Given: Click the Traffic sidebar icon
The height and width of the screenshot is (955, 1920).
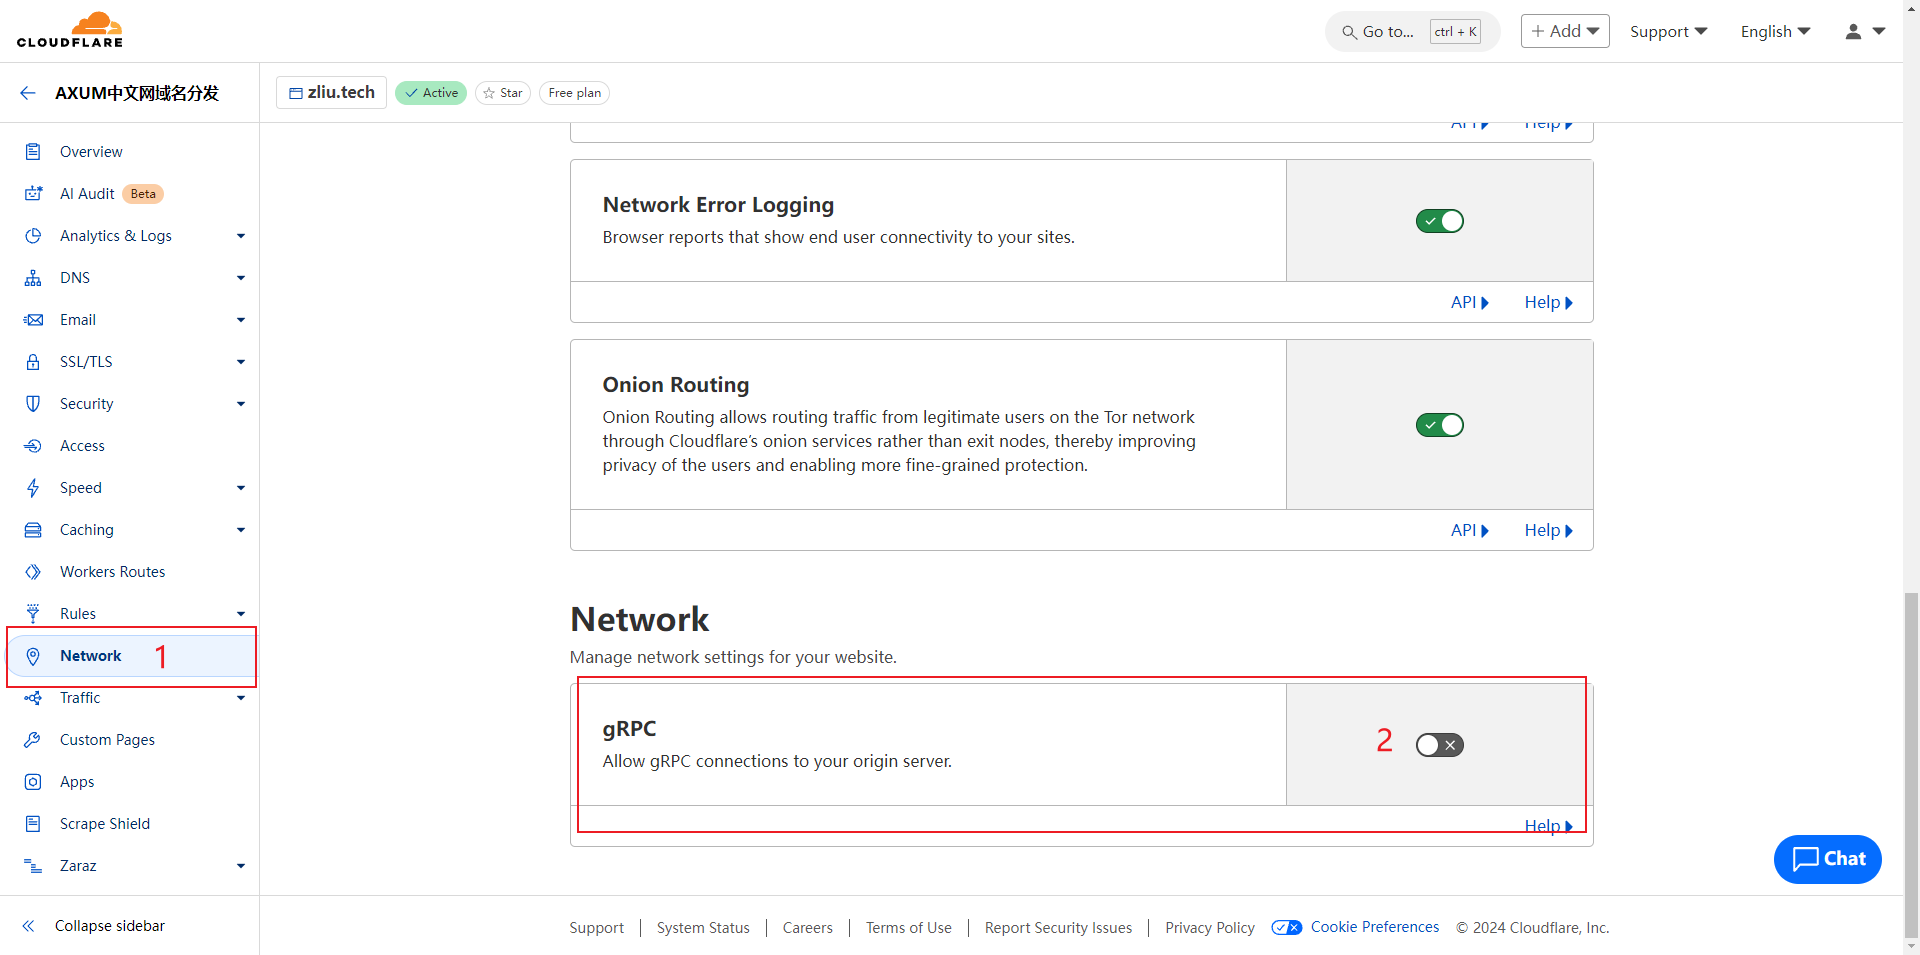Looking at the screenshot, I should click(x=33, y=698).
